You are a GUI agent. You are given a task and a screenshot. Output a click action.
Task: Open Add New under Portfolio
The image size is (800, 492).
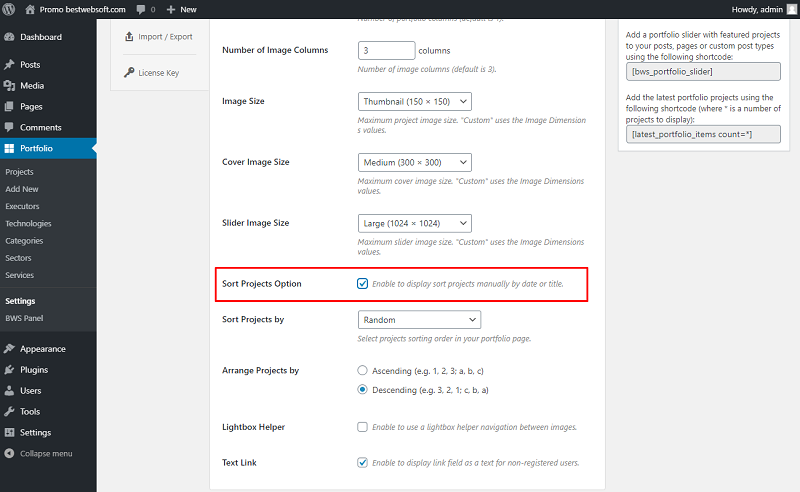(x=22, y=189)
